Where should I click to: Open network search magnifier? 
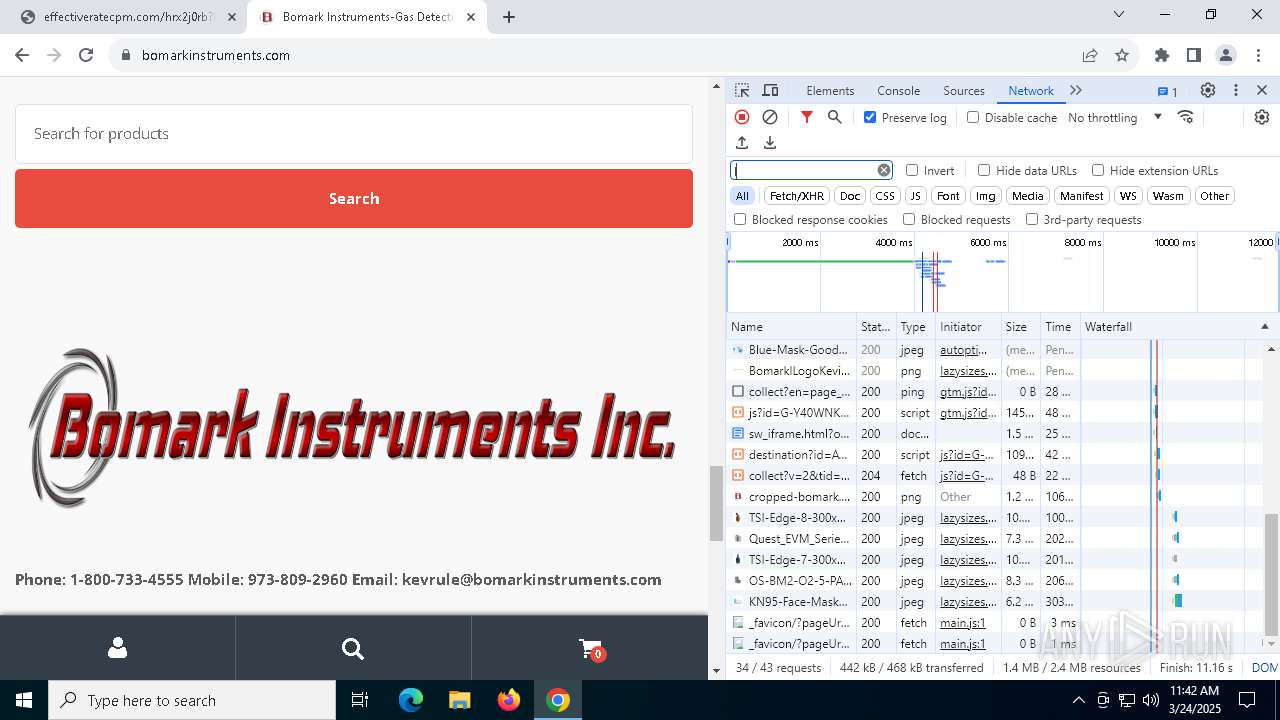click(835, 117)
